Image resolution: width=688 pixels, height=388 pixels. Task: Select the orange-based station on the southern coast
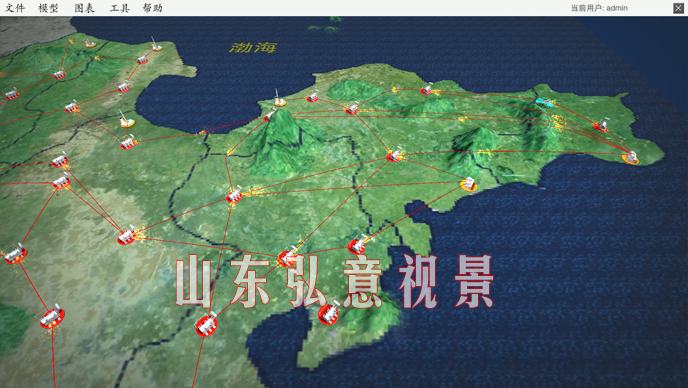click(469, 184)
